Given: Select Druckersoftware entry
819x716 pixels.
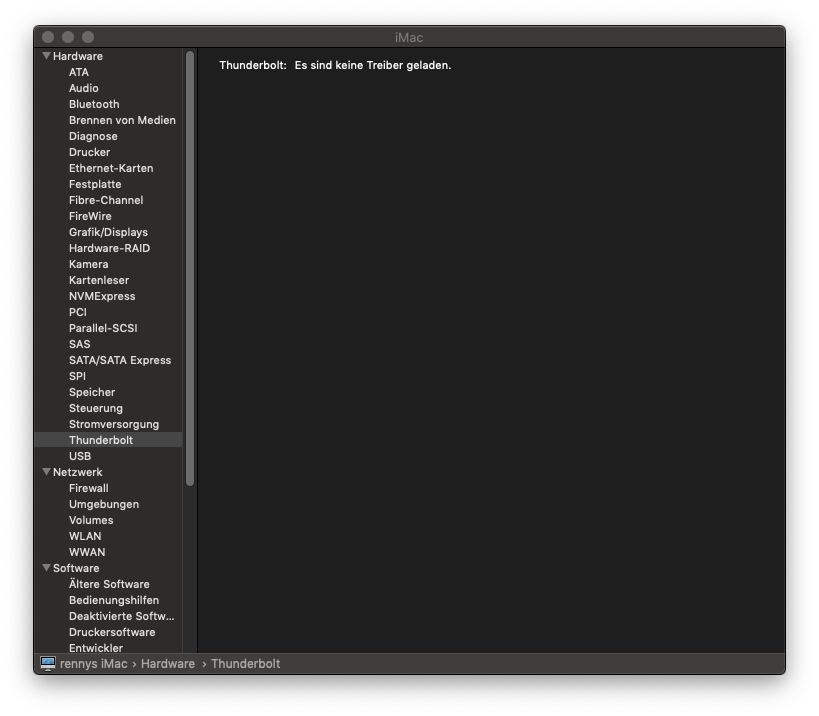Looking at the screenshot, I should (x=112, y=632).
